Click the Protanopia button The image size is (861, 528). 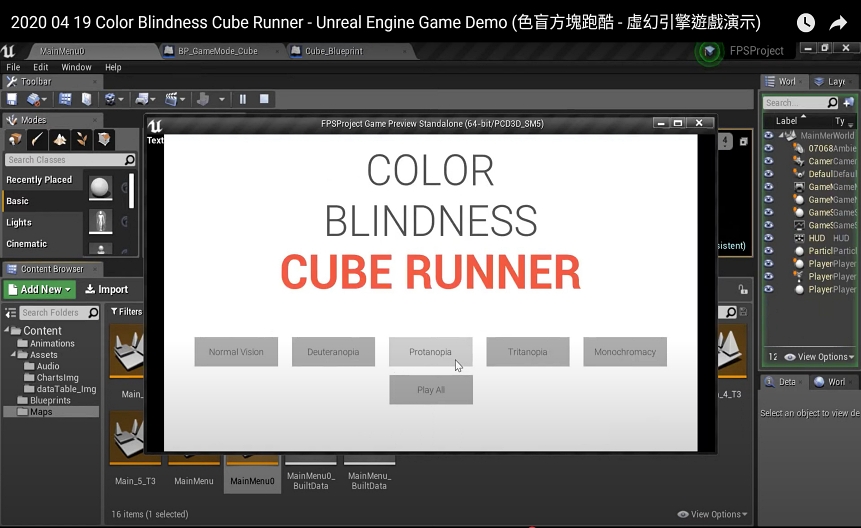click(430, 352)
